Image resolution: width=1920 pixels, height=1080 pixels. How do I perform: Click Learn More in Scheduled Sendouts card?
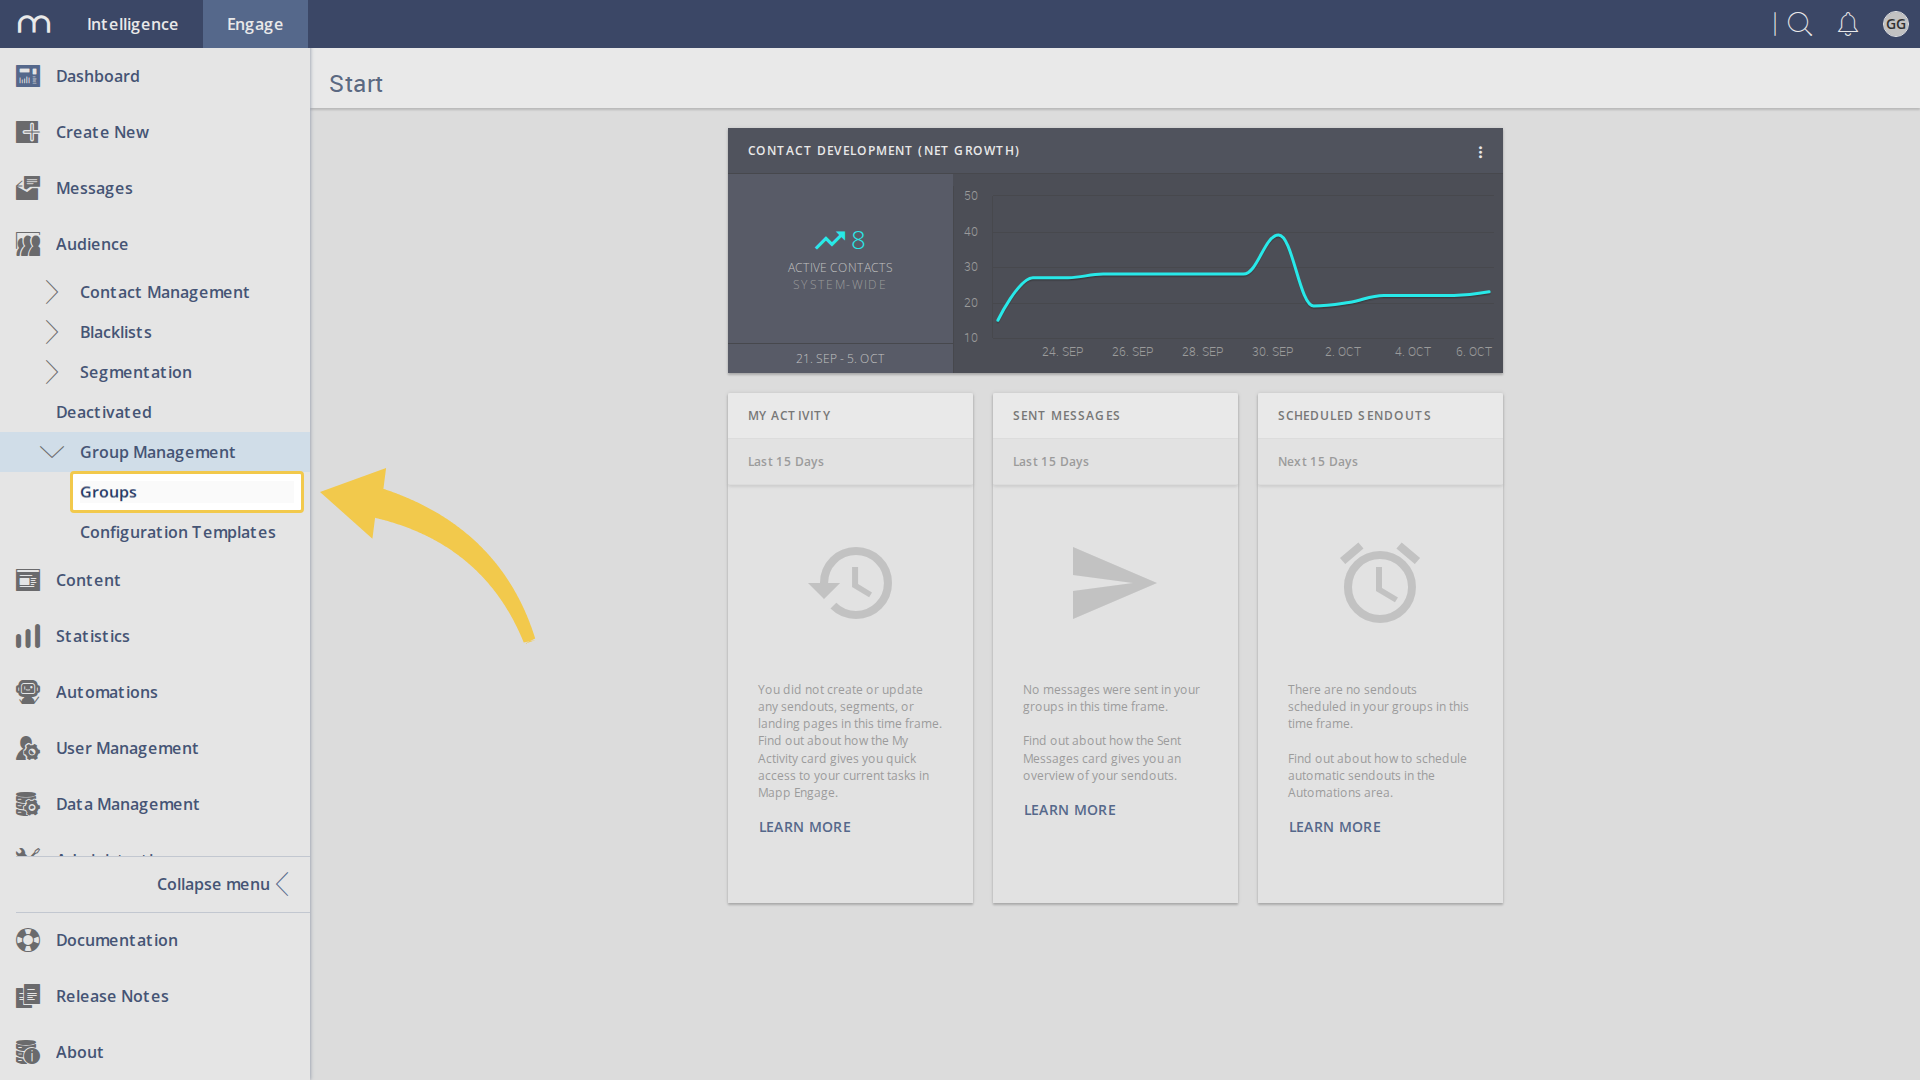[1335, 827]
